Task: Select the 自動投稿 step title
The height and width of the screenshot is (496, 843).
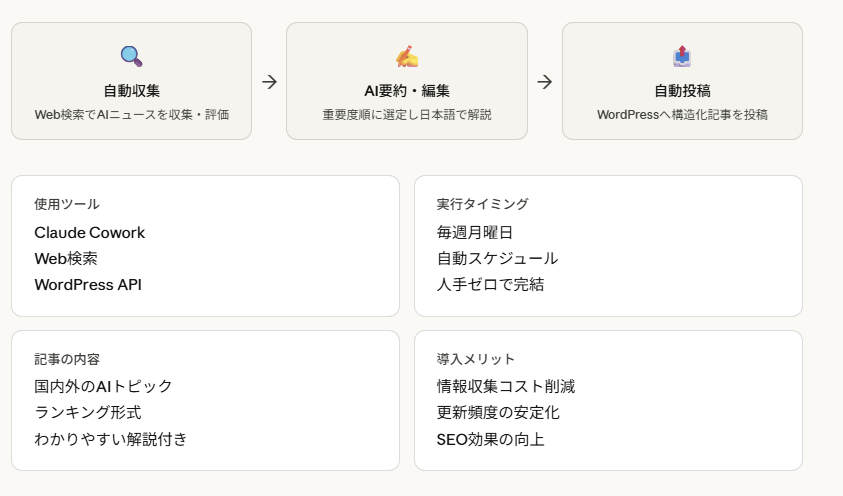Action: tap(682, 91)
